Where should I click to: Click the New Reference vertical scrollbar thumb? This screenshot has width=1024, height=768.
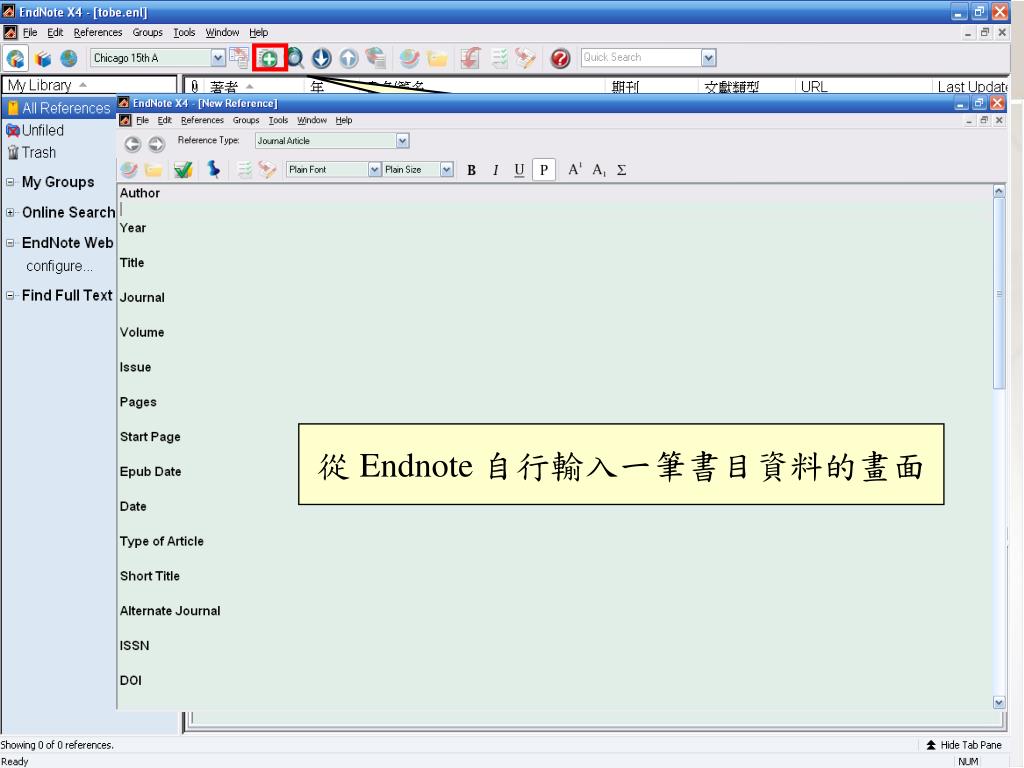coord(999,294)
